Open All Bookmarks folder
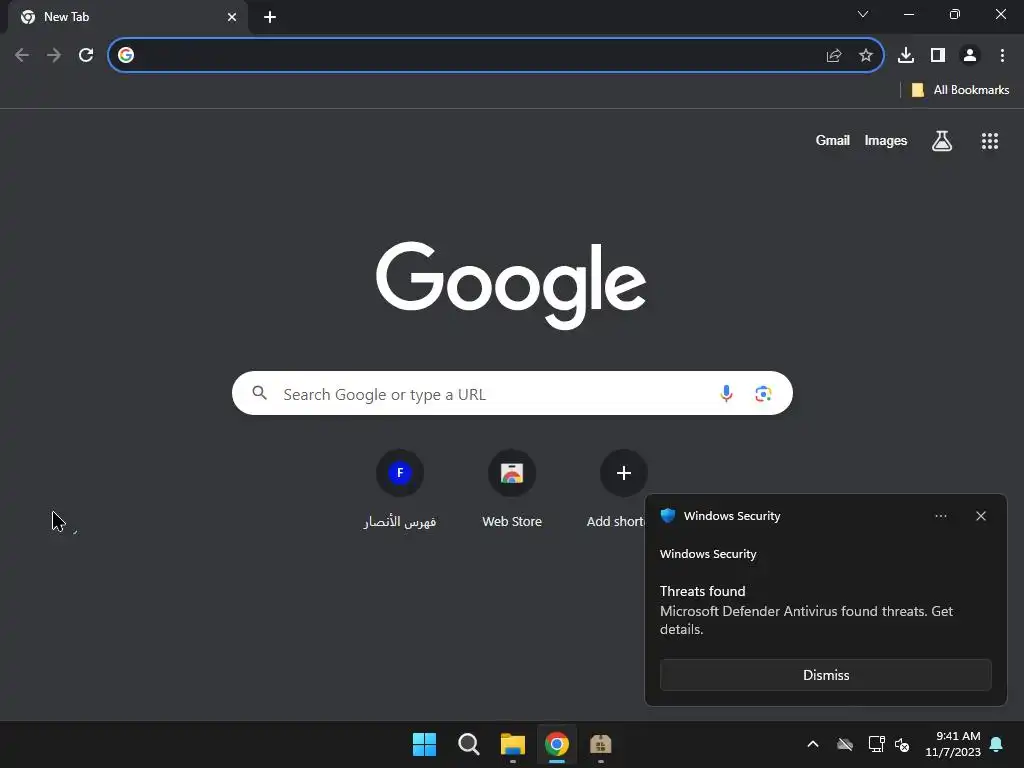The height and width of the screenshot is (768, 1024). [960, 90]
